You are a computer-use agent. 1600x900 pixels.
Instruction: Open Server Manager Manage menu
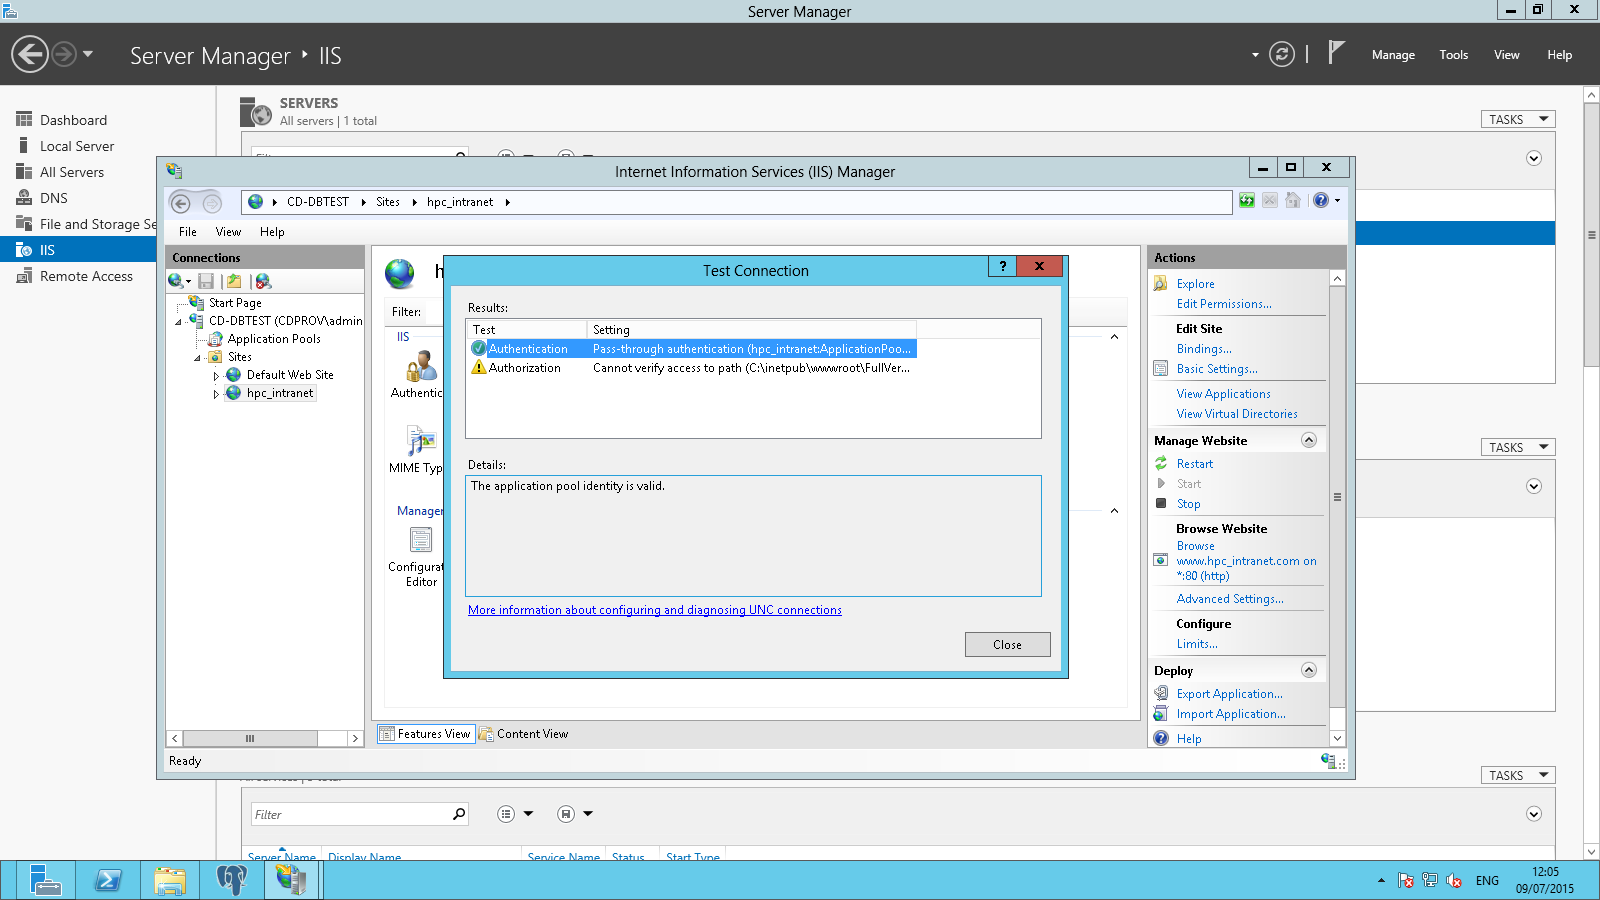pyautogui.click(x=1393, y=55)
